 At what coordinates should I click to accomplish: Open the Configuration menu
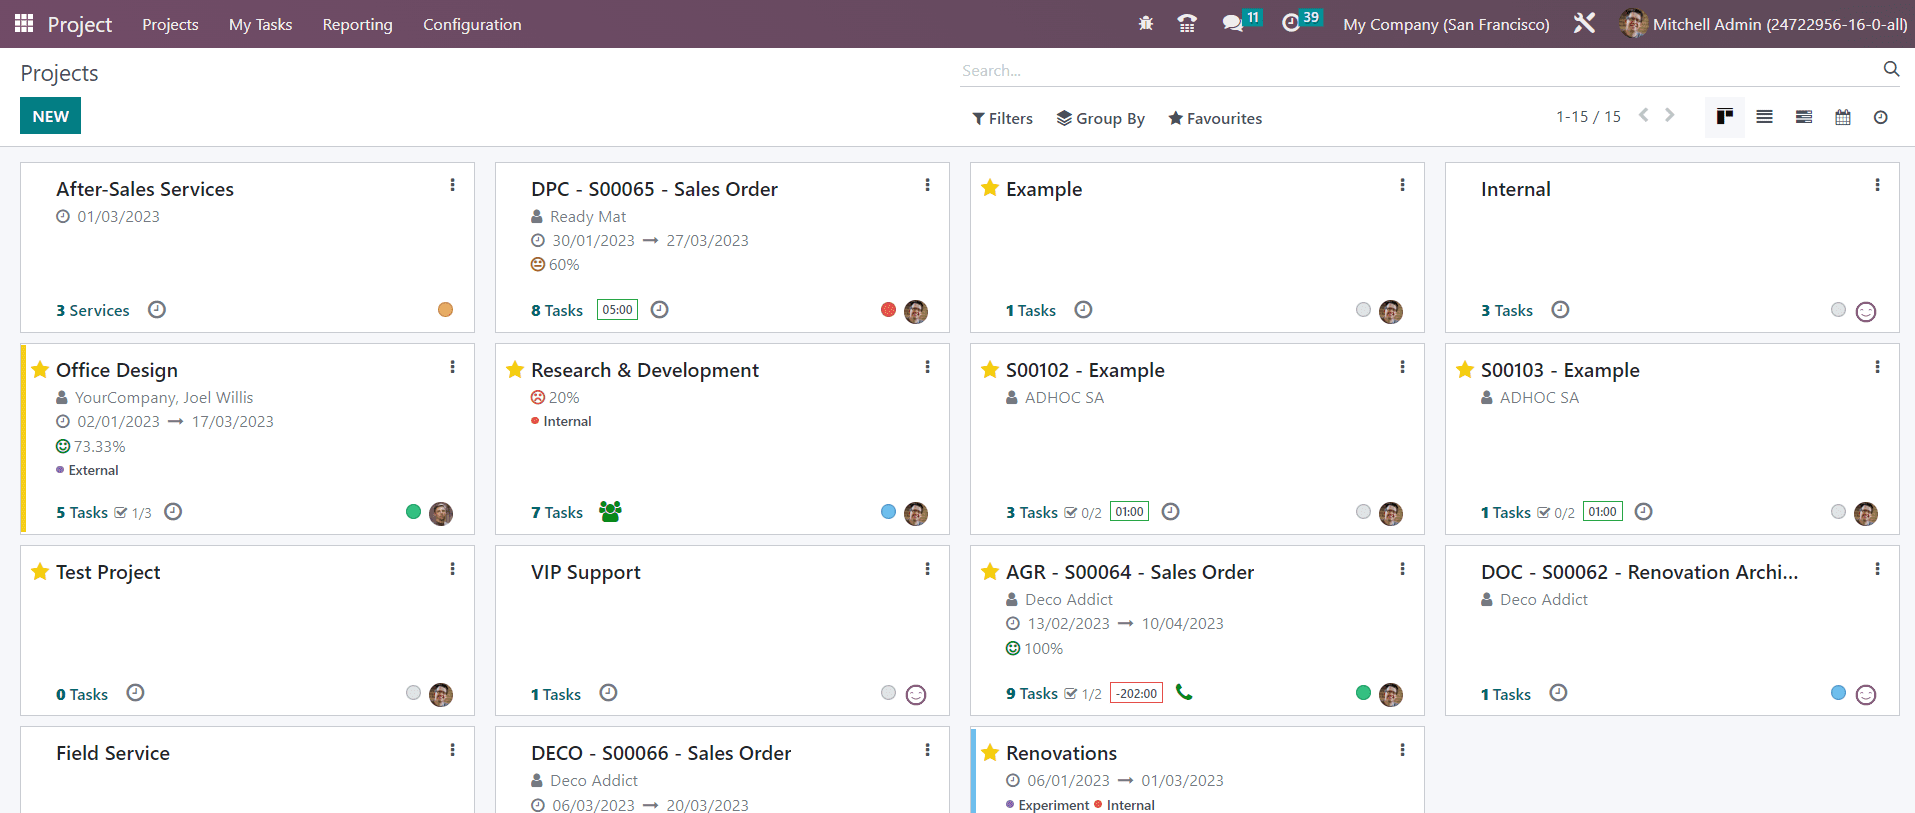472,24
